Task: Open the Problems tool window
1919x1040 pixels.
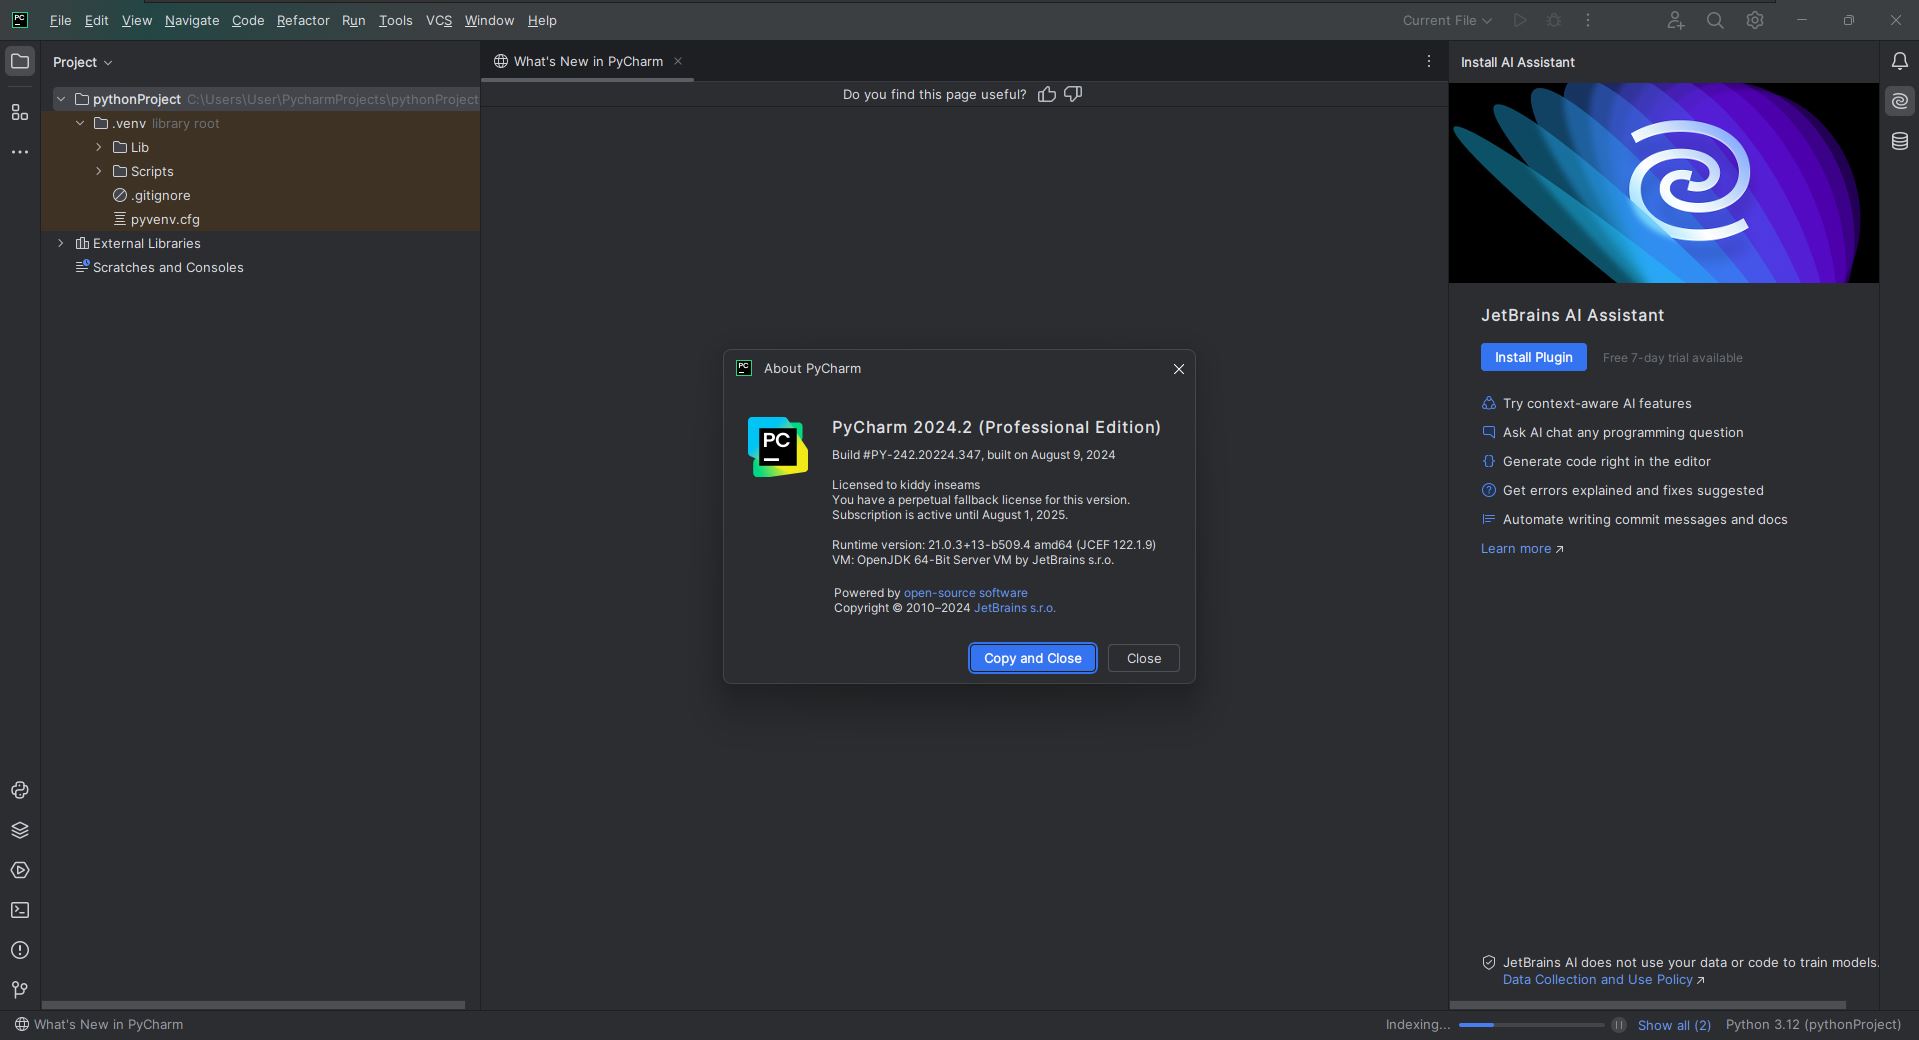Action: pyautogui.click(x=20, y=950)
